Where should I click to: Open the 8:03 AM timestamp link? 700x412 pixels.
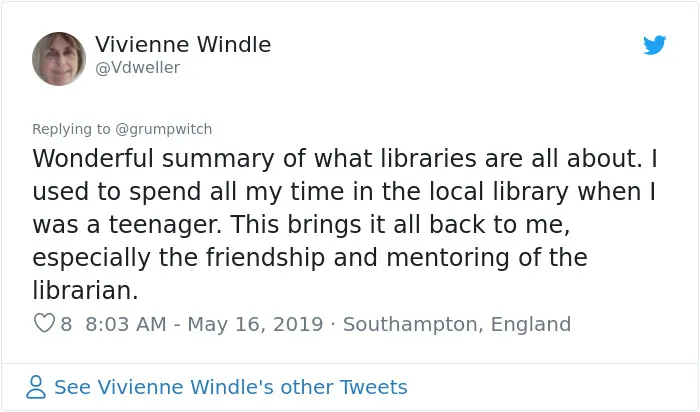(x=125, y=324)
